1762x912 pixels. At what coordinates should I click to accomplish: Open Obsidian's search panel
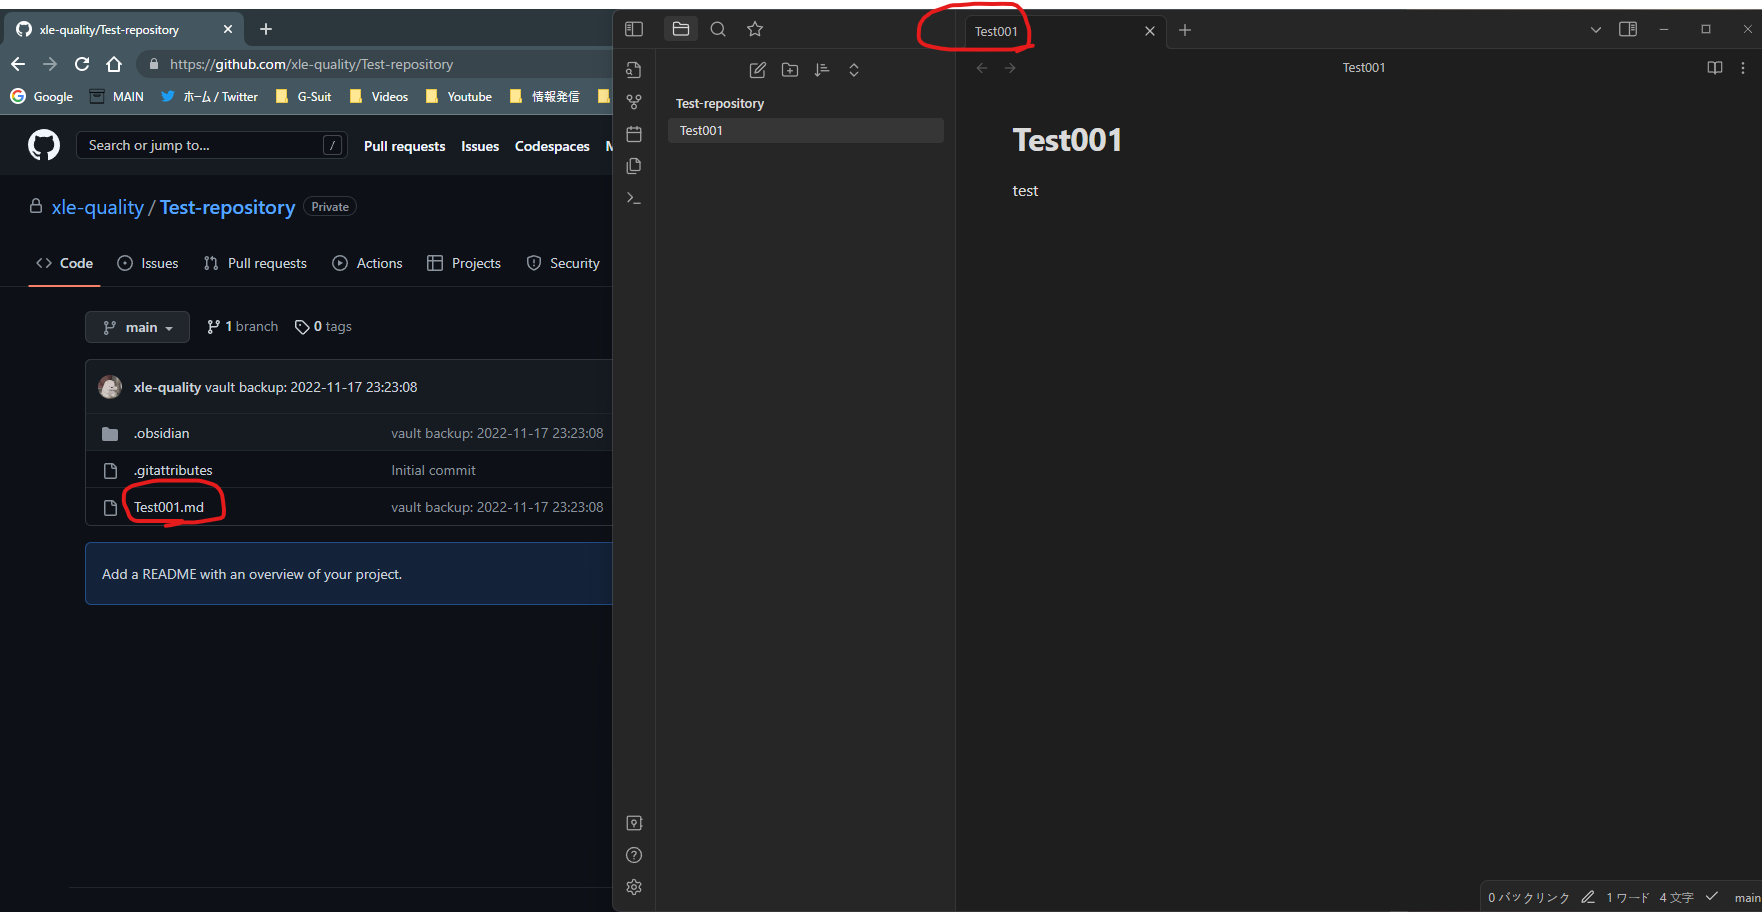(x=718, y=29)
